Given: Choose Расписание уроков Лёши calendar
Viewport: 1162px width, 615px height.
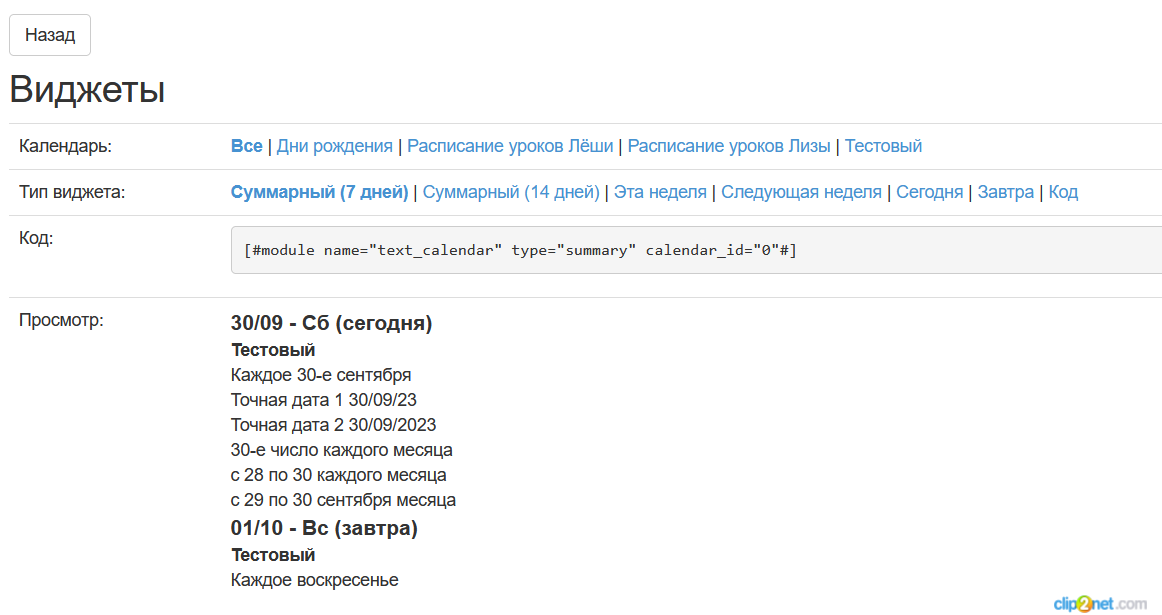Looking at the screenshot, I should pos(510,146).
